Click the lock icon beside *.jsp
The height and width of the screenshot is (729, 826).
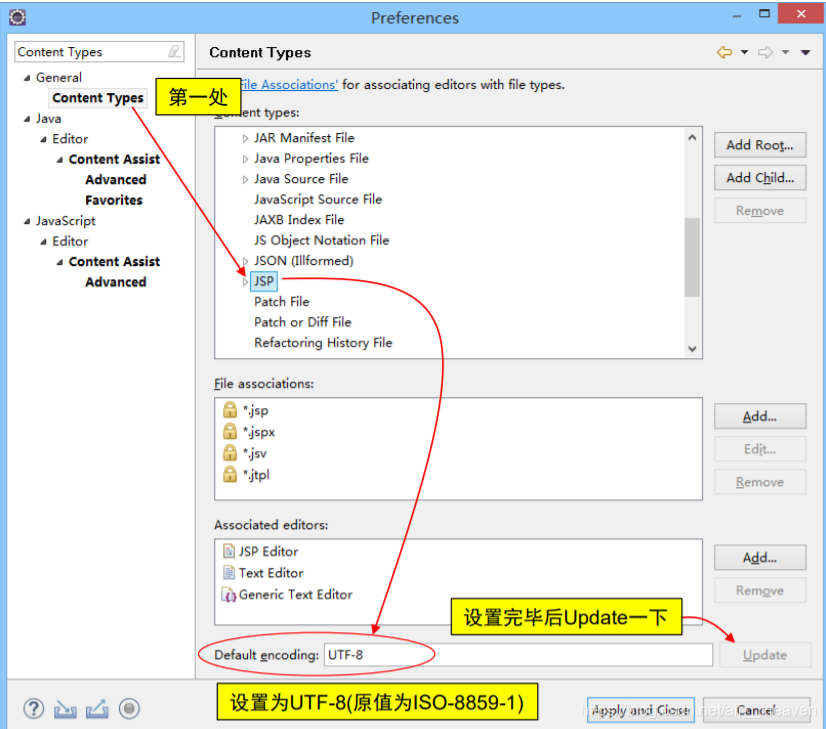[230, 409]
